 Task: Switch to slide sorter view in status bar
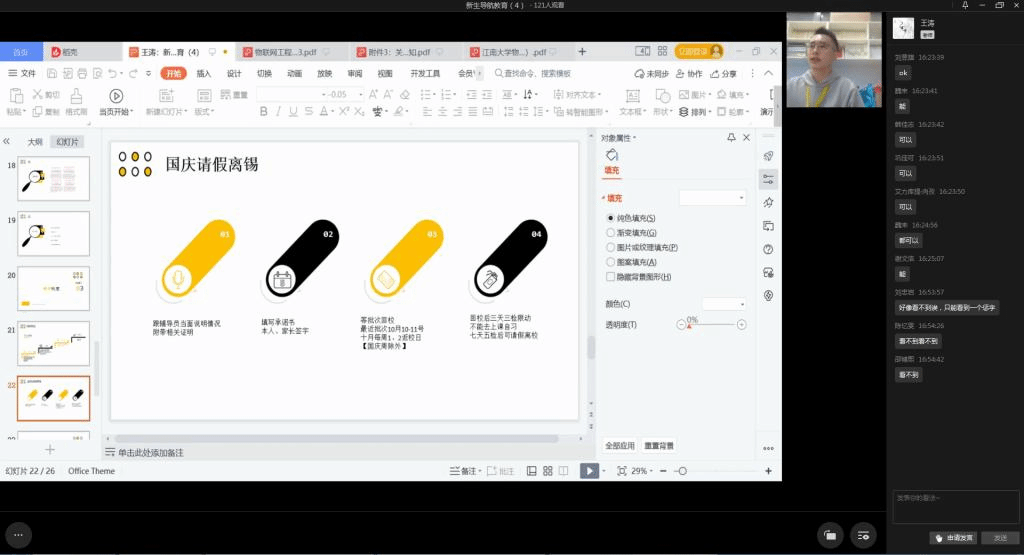(546, 471)
